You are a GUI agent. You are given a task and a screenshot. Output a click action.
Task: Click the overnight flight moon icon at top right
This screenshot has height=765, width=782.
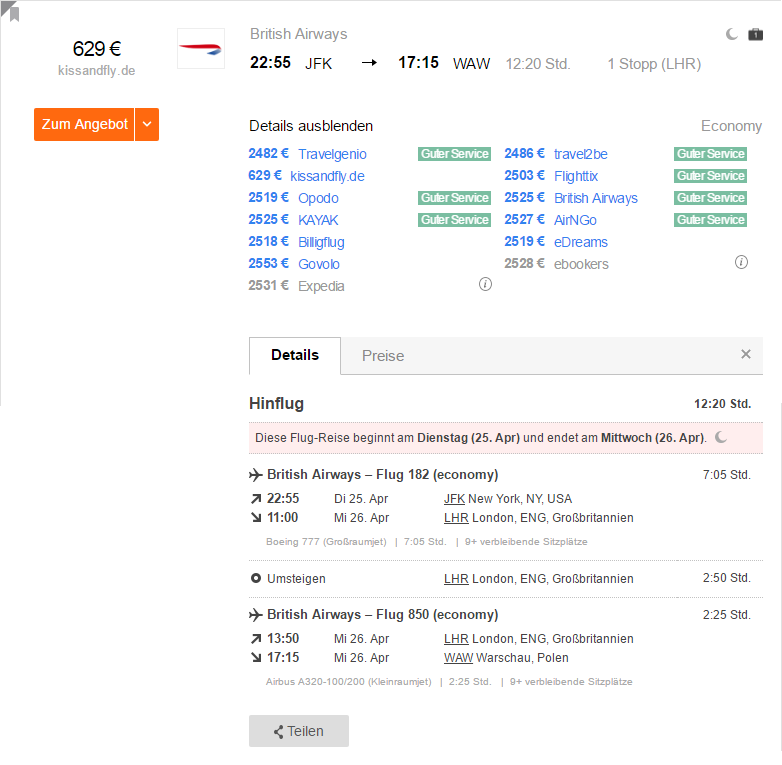731,34
